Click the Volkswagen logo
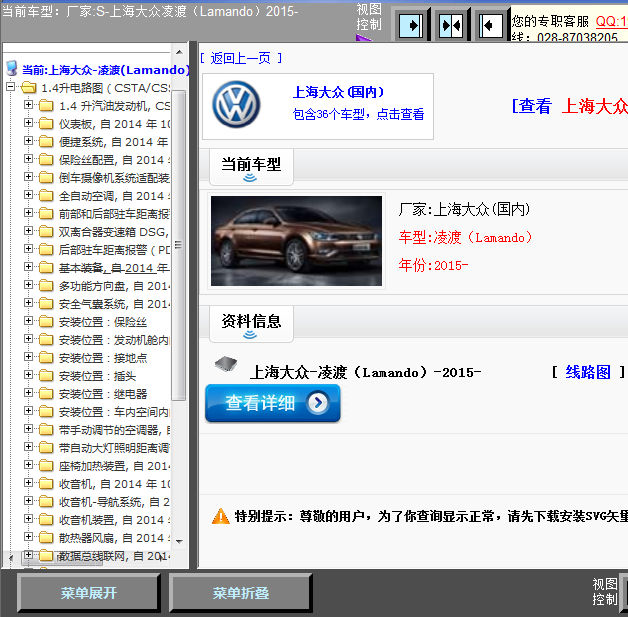Viewport: 628px width, 617px height. 236,105
